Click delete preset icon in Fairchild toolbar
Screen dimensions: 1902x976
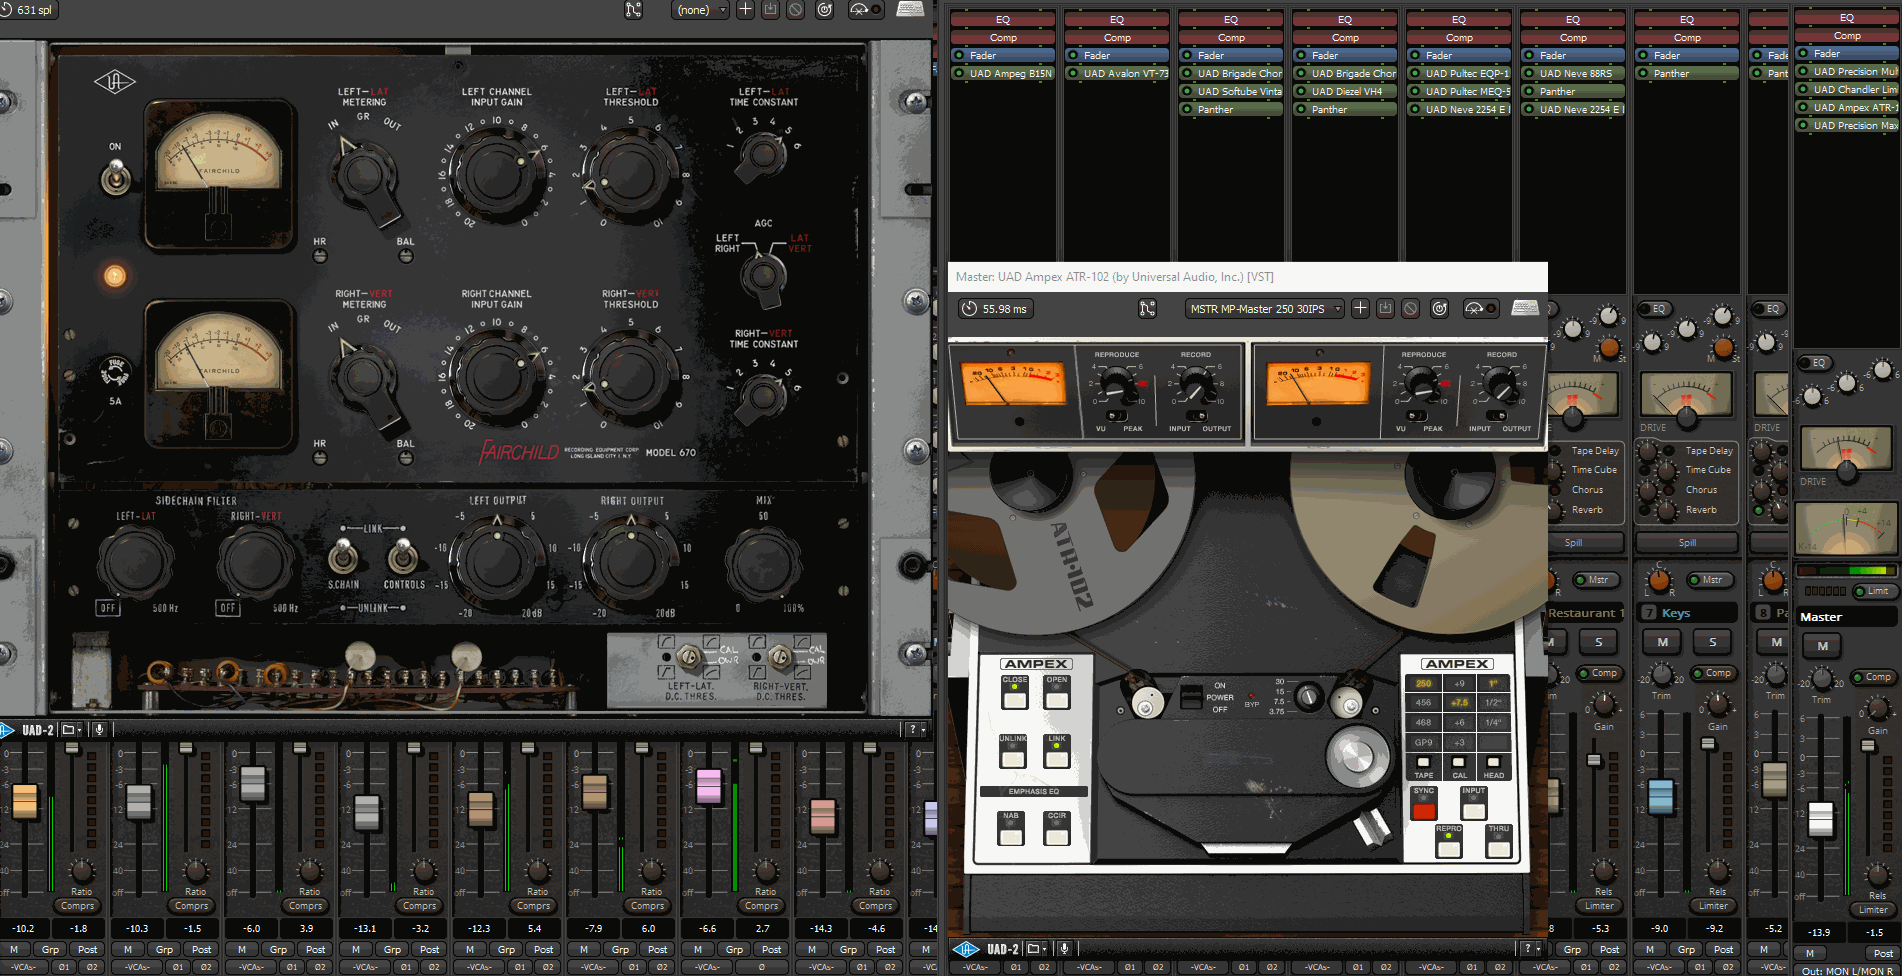coord(796,10)
